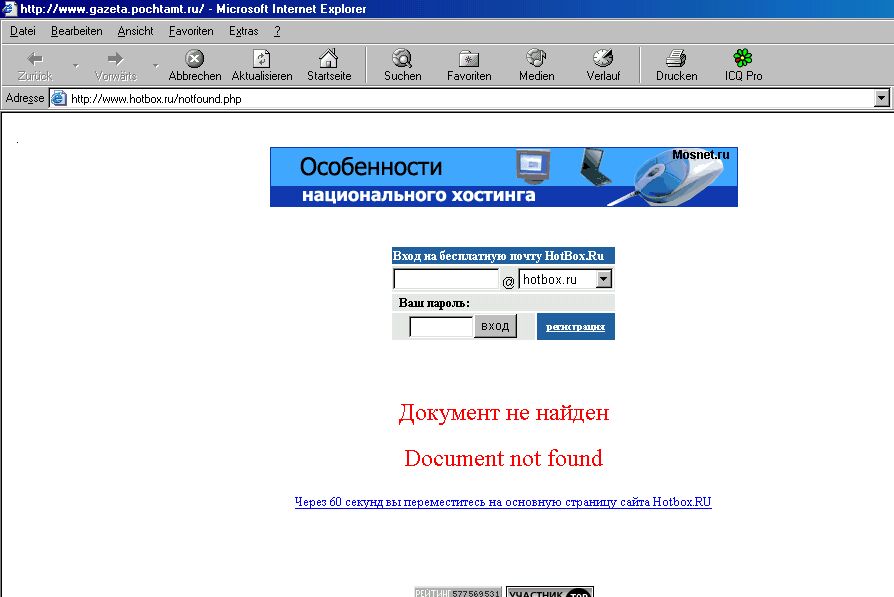Click the address bar URL field
The width and height of the screenshot is (894, 597).
(x=471, y=99)
